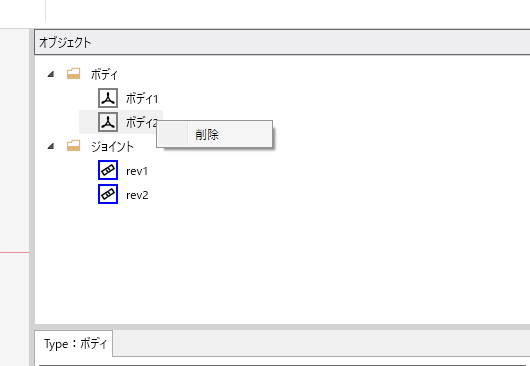This screenshot has width=530, height=366.
Task: Click the ジョイント folder icon
Action: tap(73, 146)
